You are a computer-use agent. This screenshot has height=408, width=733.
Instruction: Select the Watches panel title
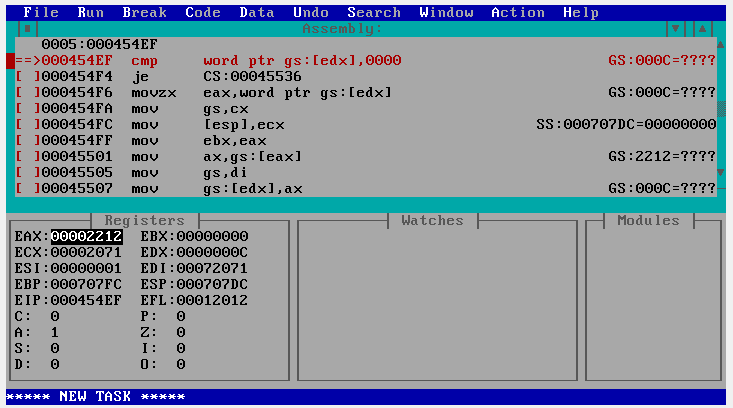[x=432, y=220]
